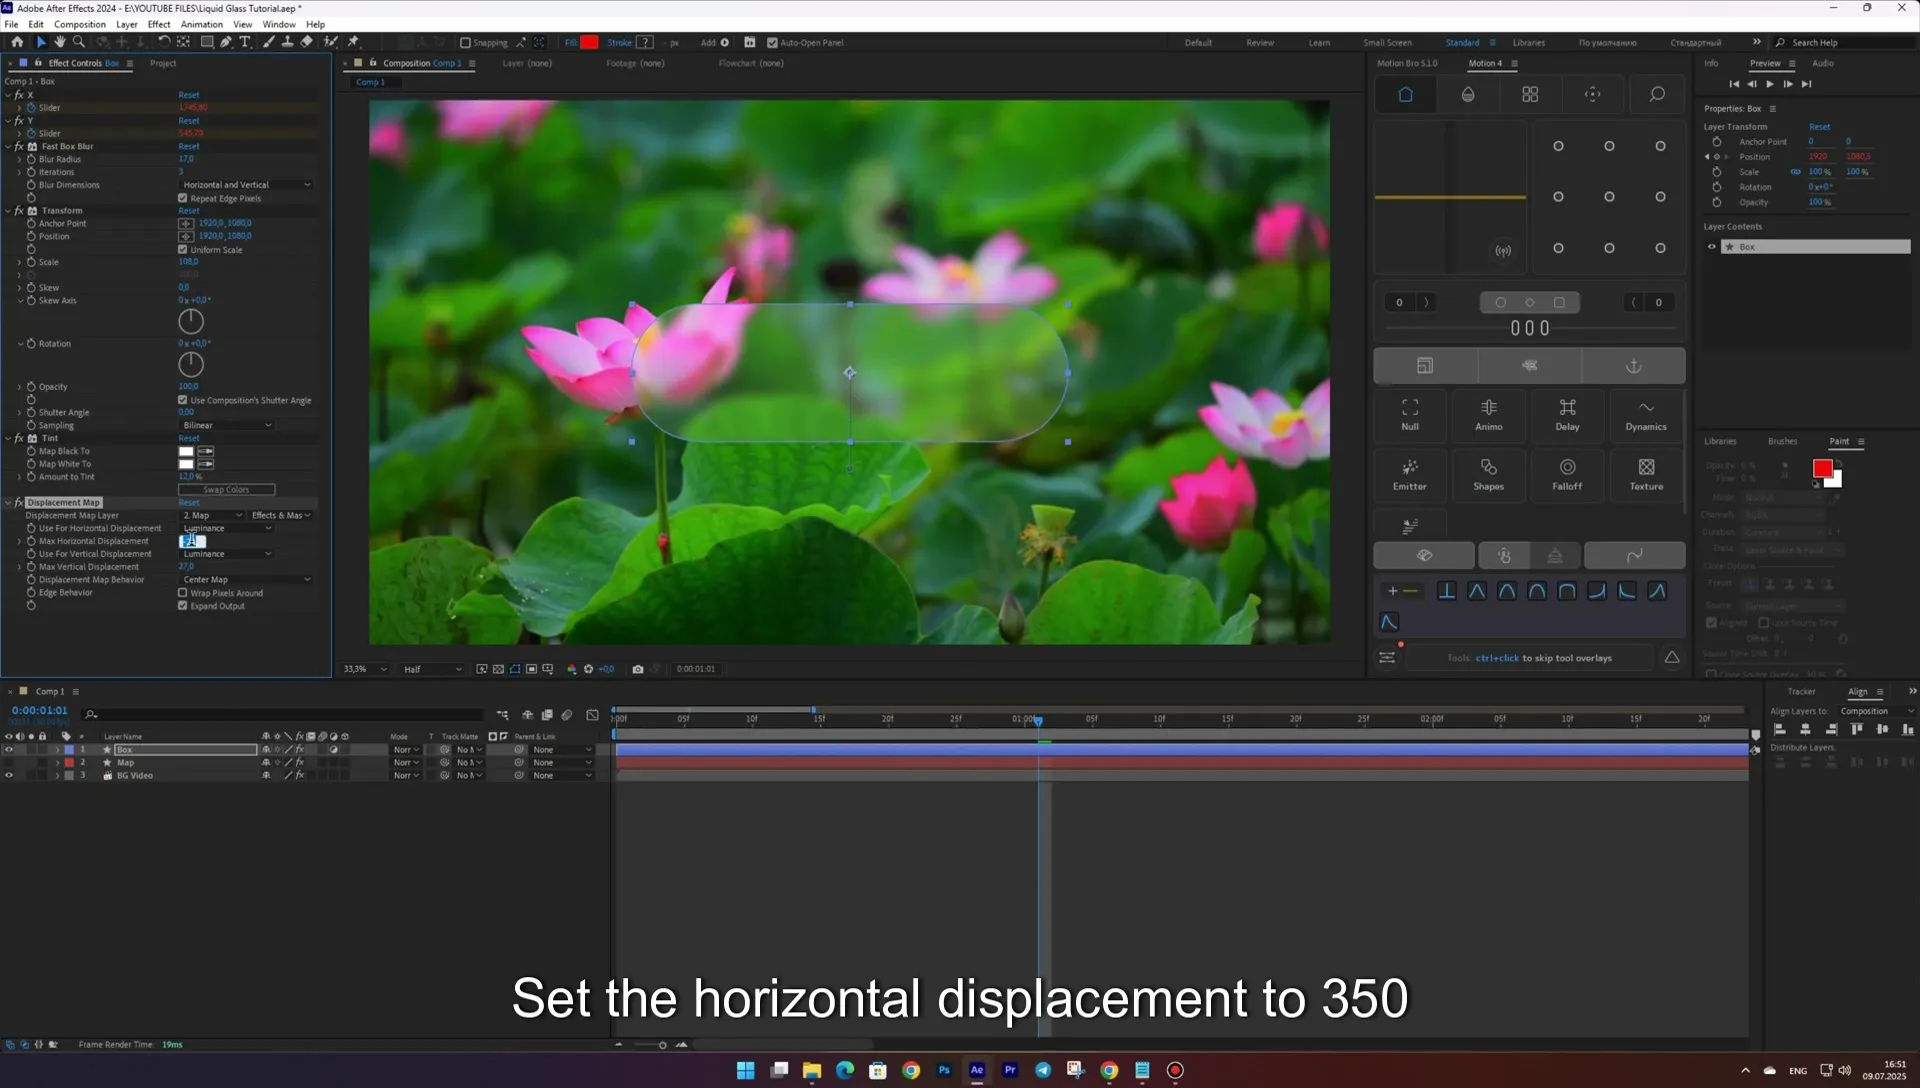This screenshot has width=1920, height=1088.
Task: Select the Hand tool in toolbar
Action: coord(60,42)
